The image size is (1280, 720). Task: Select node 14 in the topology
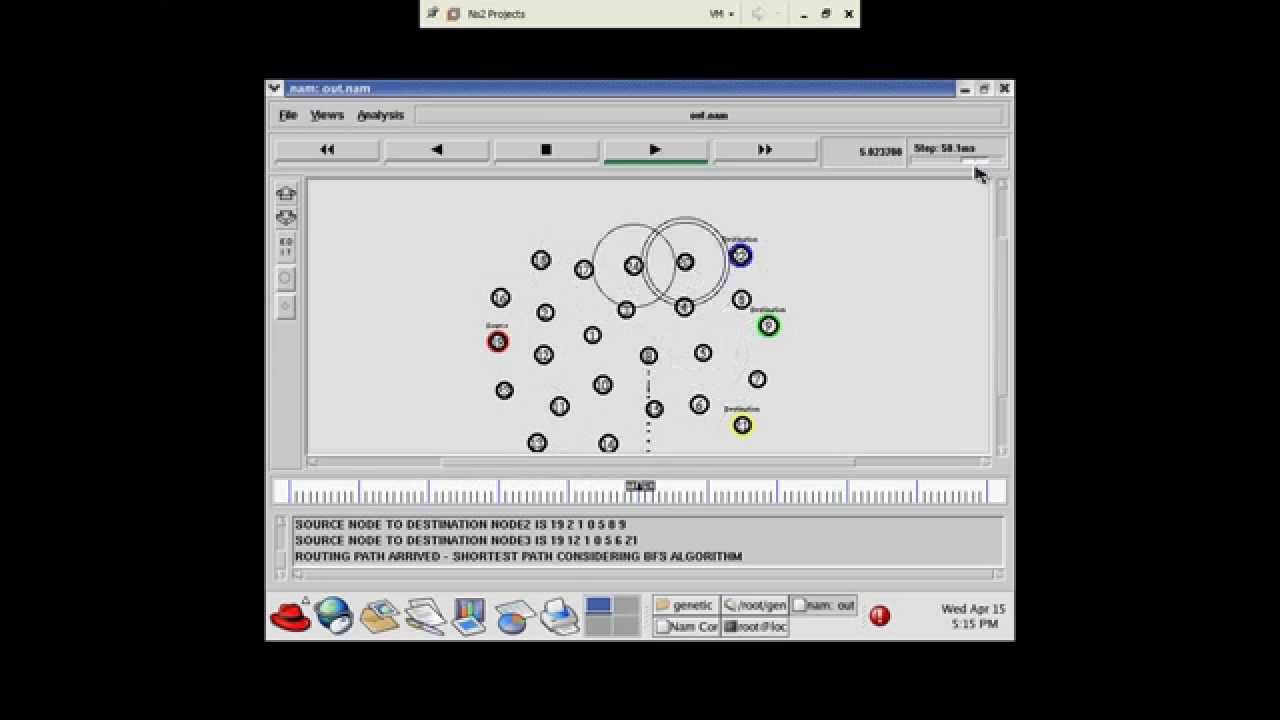[608, 443]
